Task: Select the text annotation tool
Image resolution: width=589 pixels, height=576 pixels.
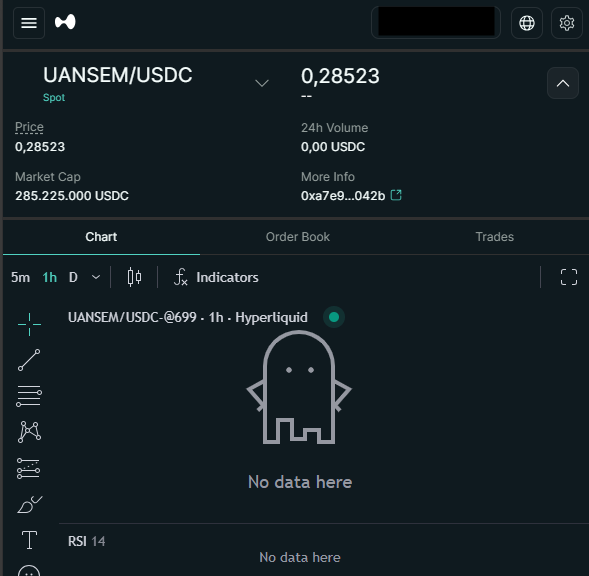Action: (x=29, y=540)
